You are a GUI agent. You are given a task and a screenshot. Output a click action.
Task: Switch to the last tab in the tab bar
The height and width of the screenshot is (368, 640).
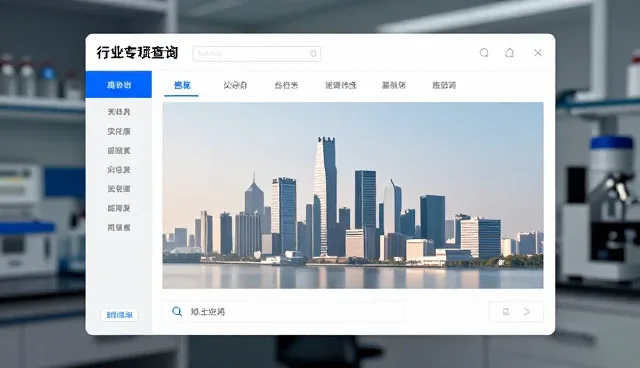pos(444,85)
